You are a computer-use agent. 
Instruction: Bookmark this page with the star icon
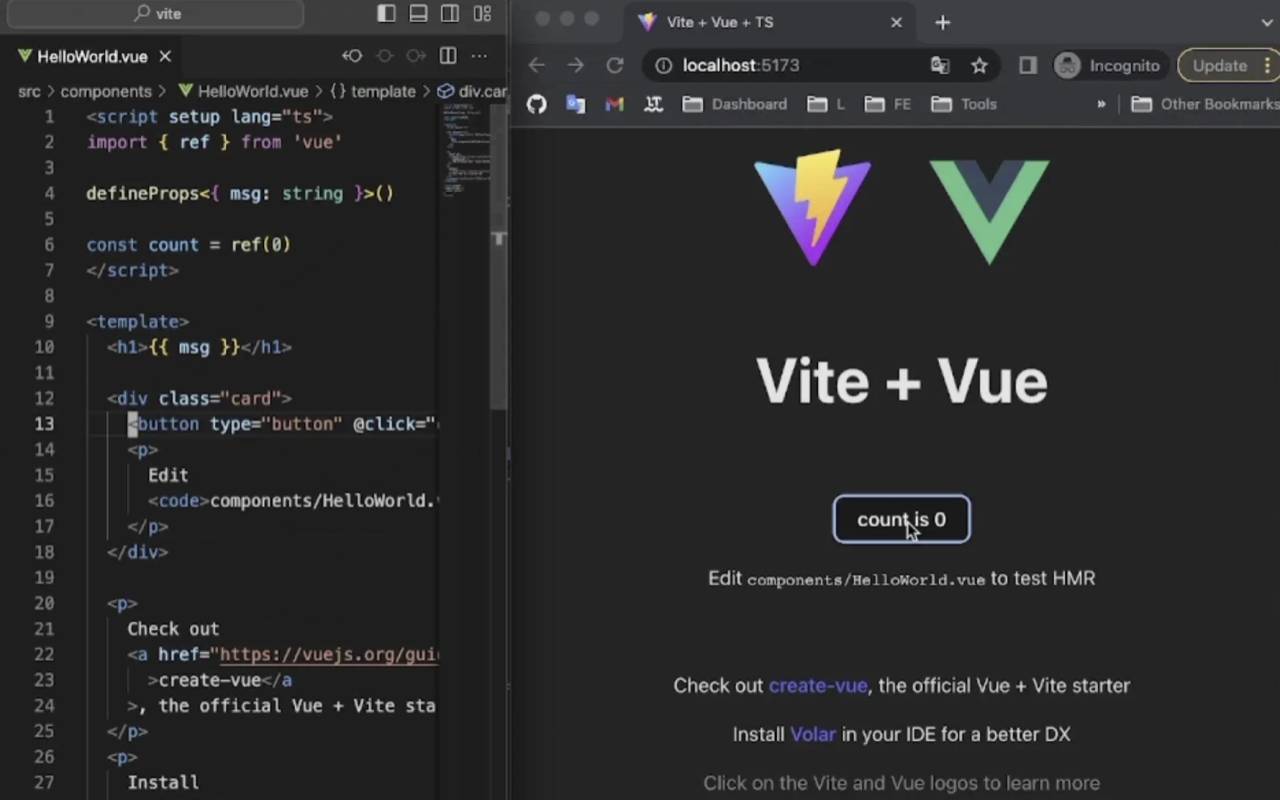[x=979, y=66]
